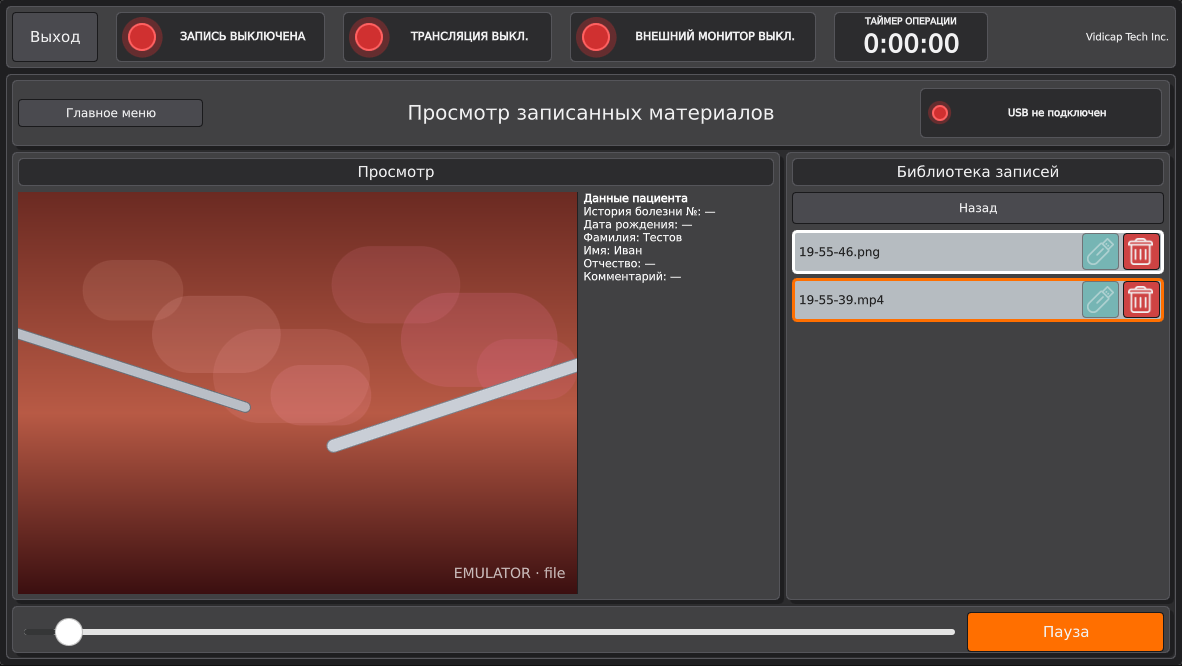Click the red recording status indicator
This screenshot has width=1182, height=666.
[x=142, y=36]
